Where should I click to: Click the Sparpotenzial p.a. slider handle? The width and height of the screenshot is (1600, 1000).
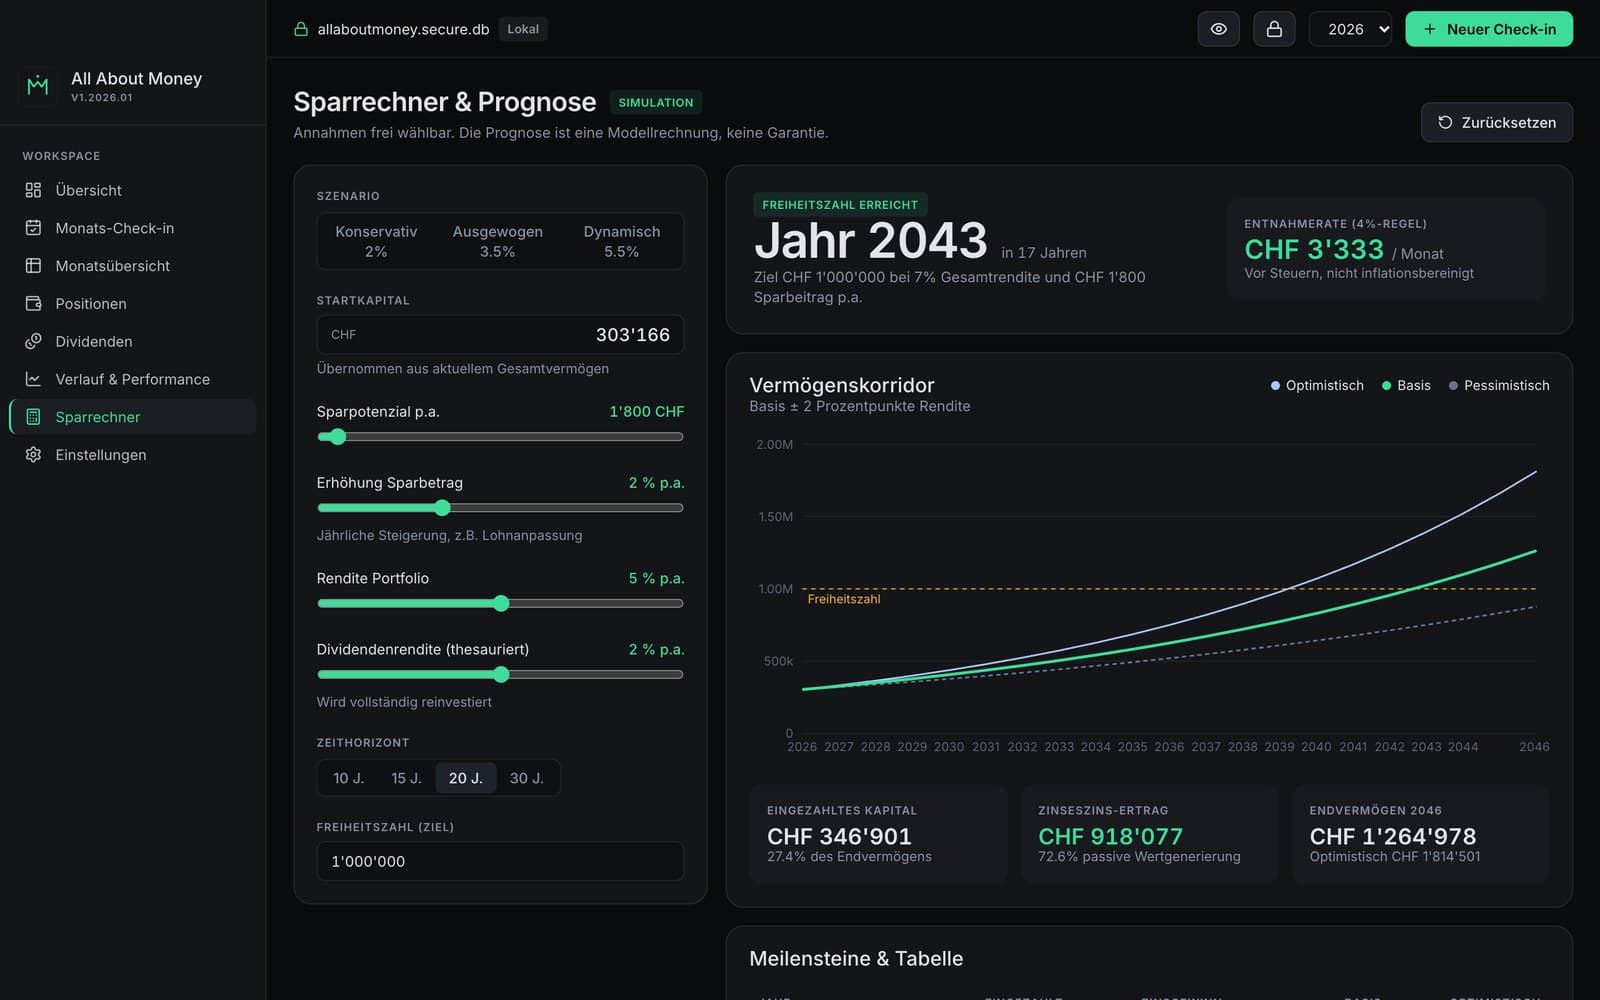[x=338, y=437]
